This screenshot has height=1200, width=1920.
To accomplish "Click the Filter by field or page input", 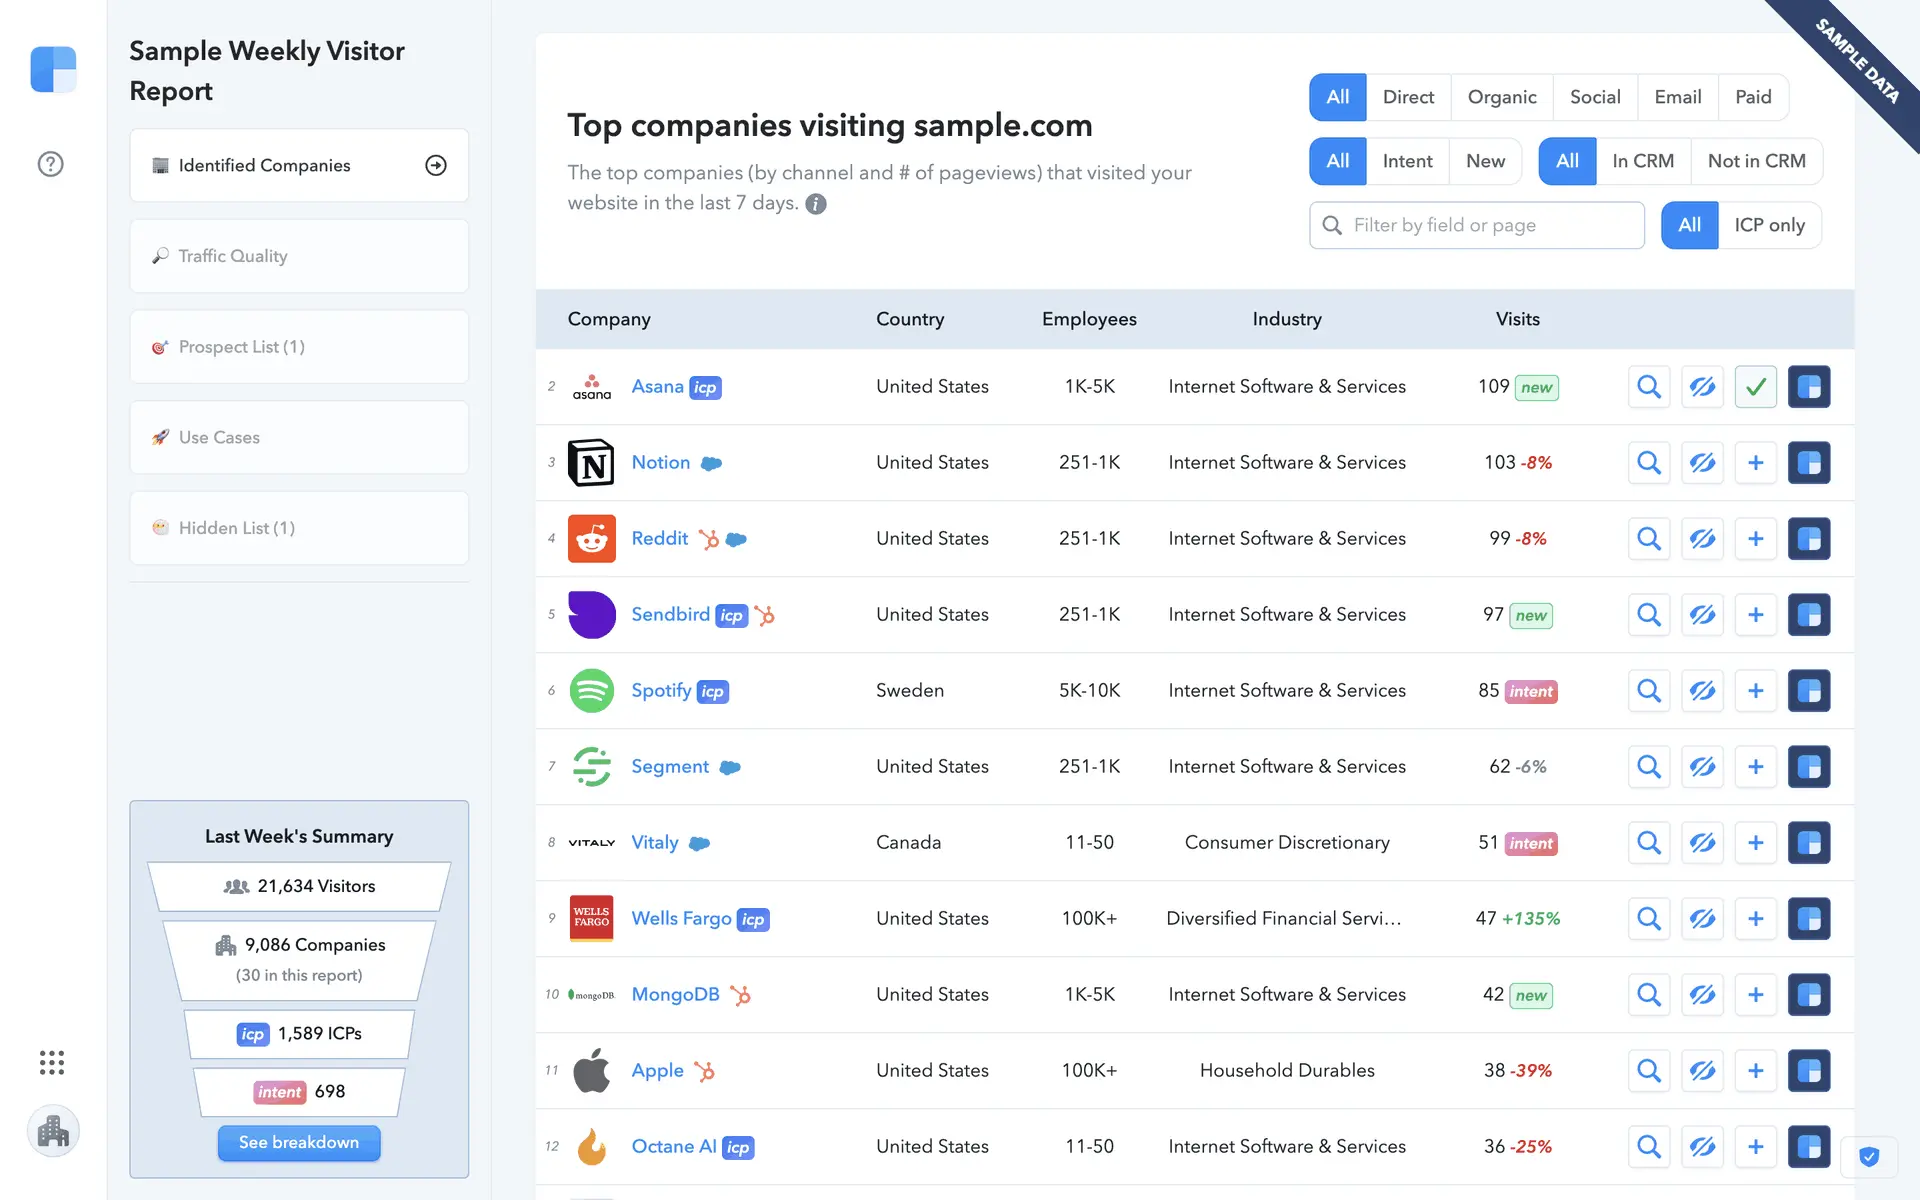I will pyautogui.click(x=1490, y=225).
